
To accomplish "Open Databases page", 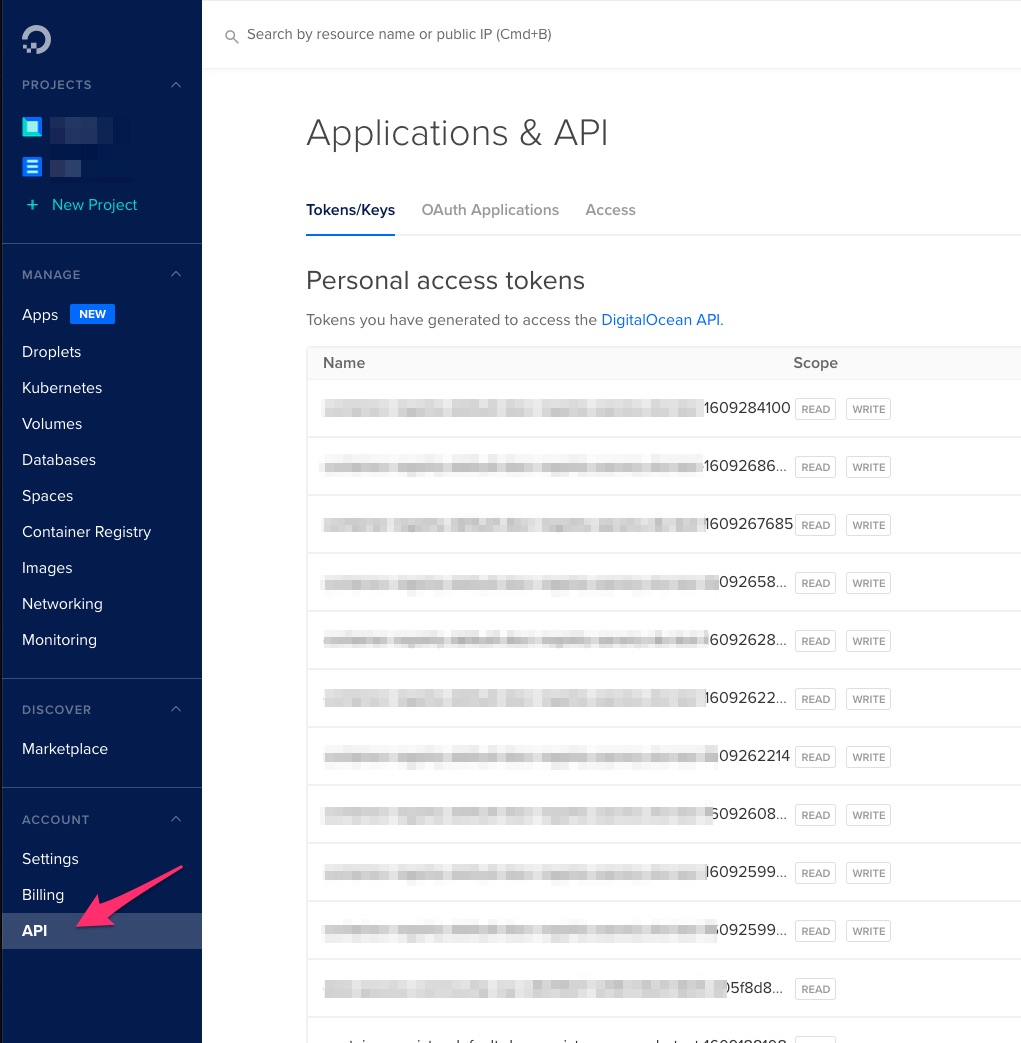I will (x=59, y=460).
